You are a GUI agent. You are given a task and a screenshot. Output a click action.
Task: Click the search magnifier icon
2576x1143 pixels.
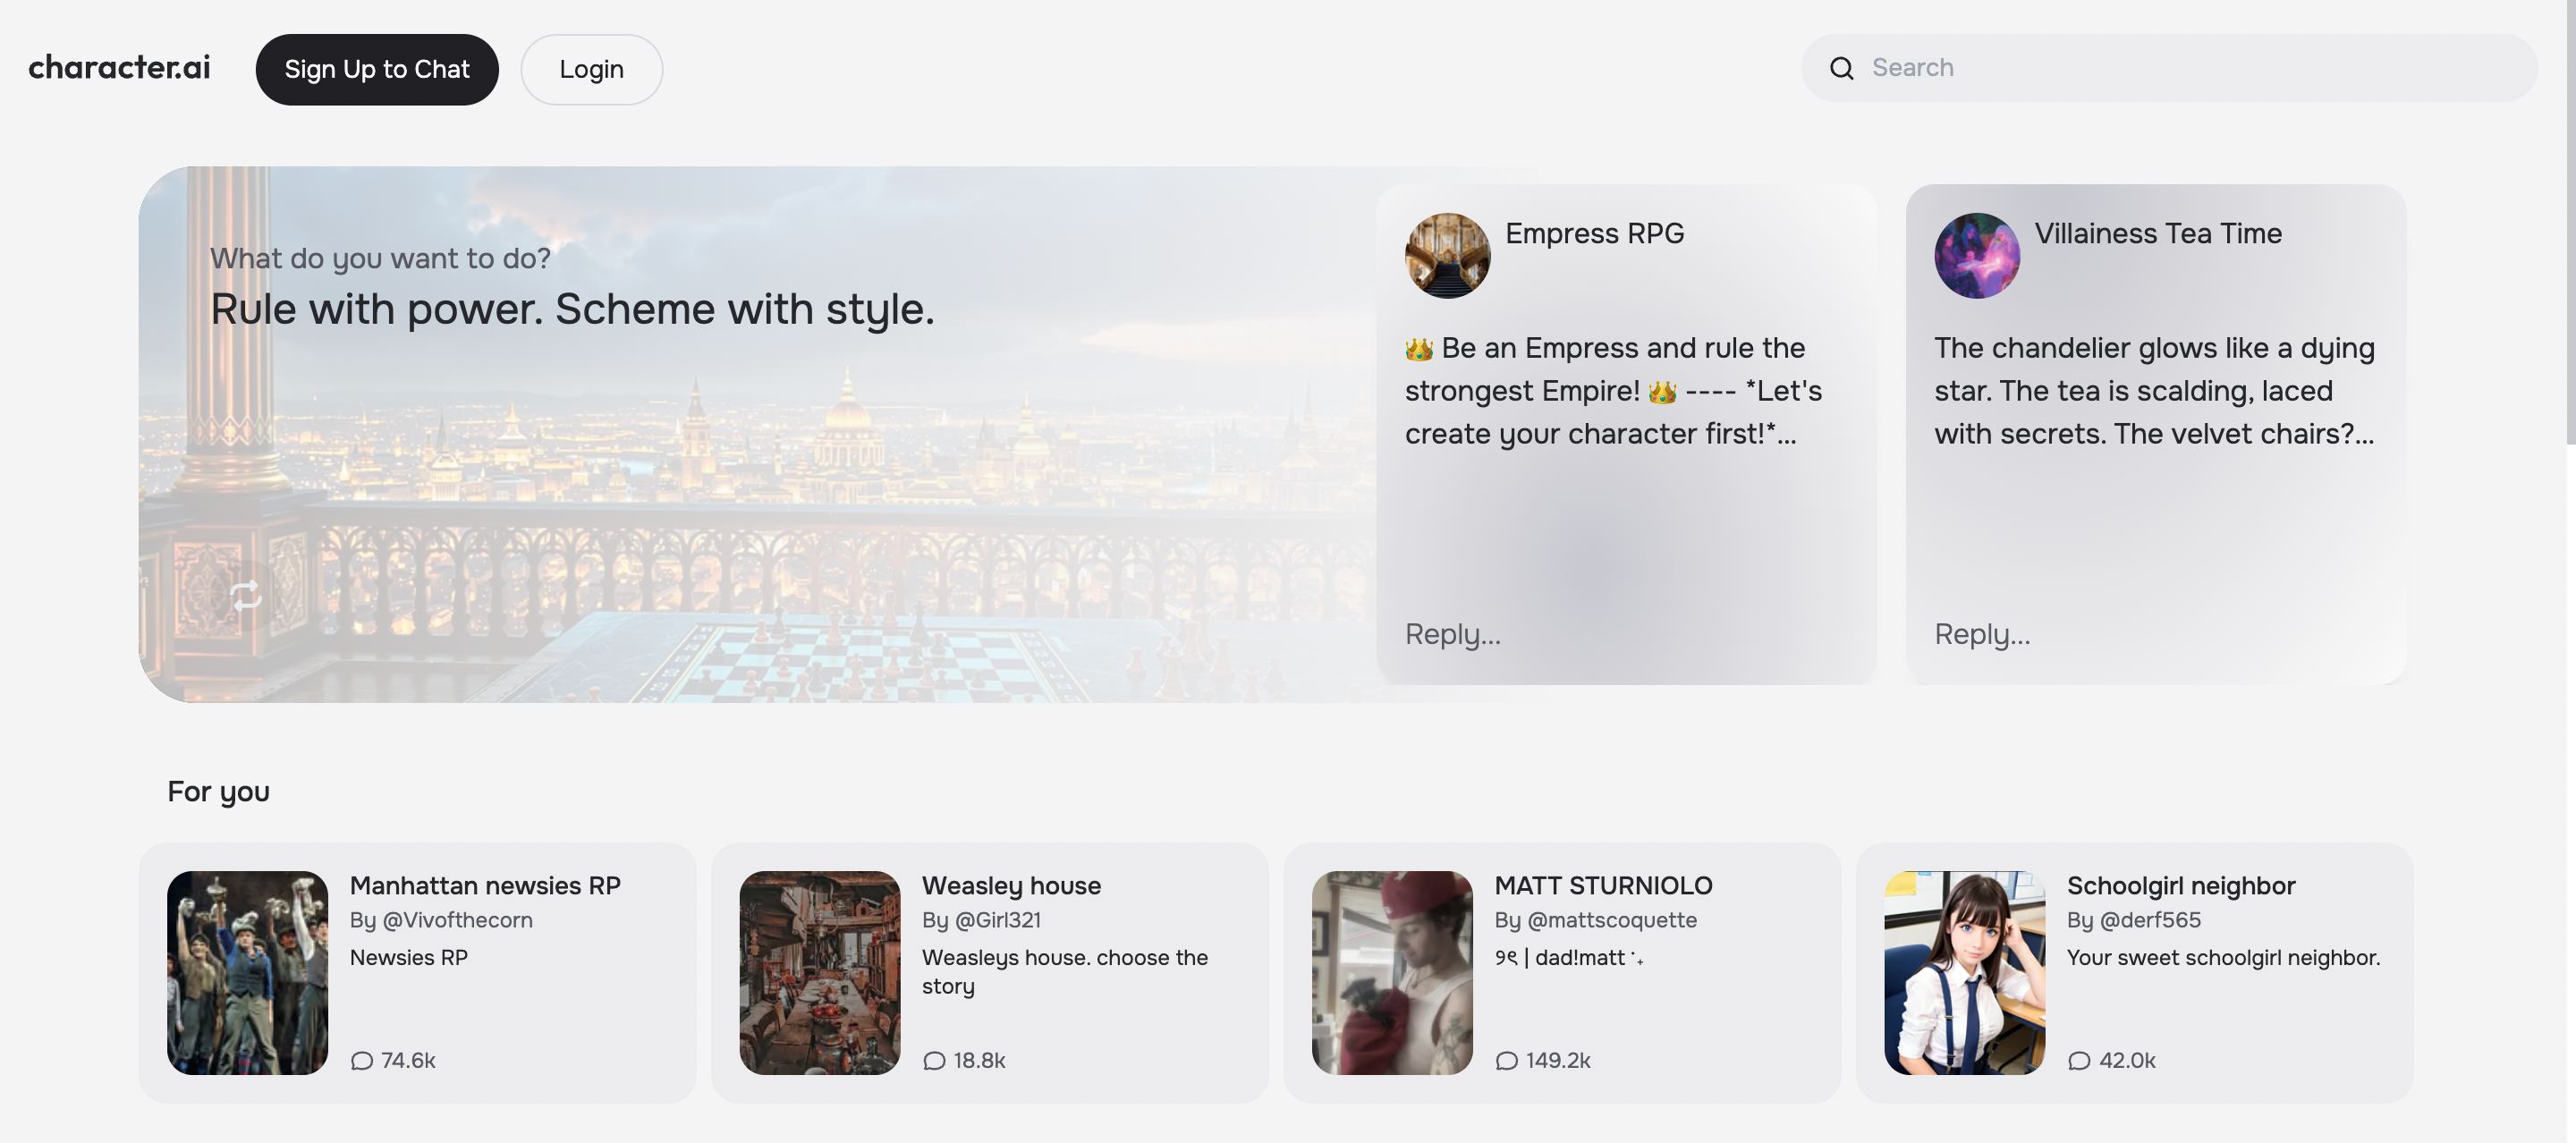[x=1841, y=68]
